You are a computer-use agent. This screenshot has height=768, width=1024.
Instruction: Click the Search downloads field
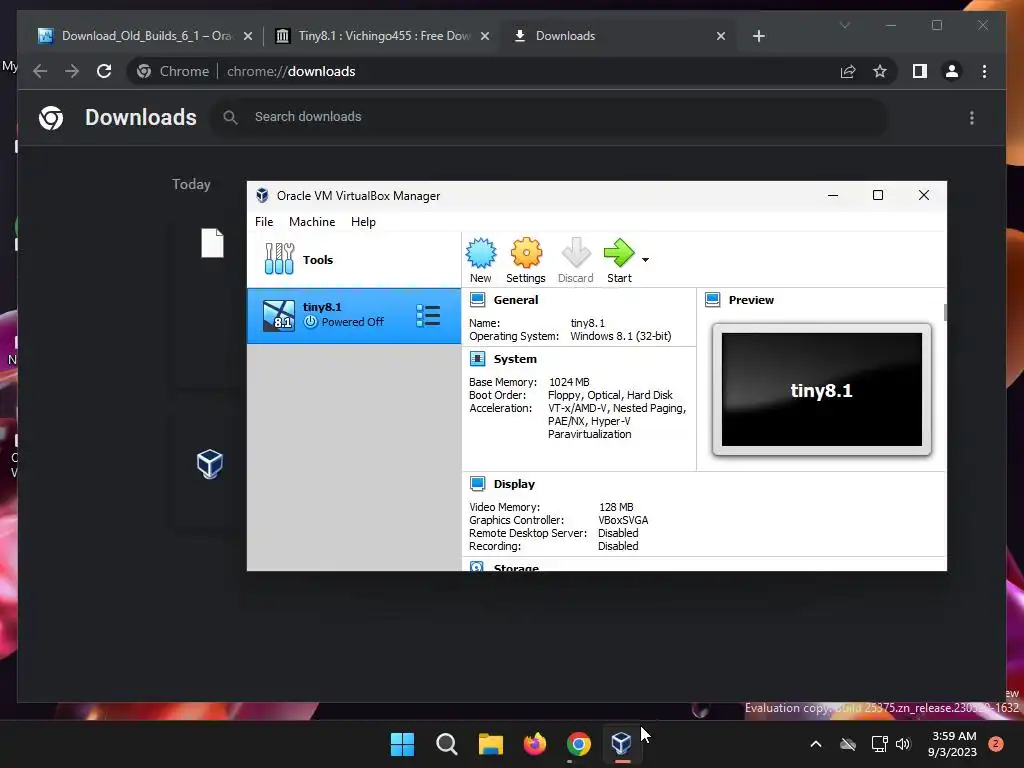point(549,117)
